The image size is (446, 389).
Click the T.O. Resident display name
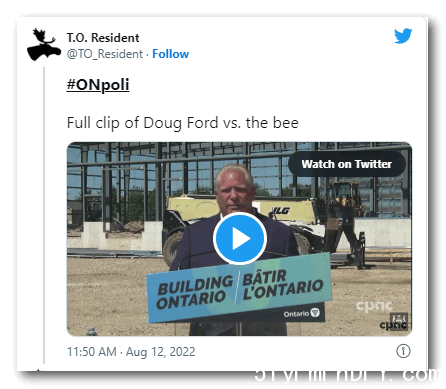tap(103, 38)
